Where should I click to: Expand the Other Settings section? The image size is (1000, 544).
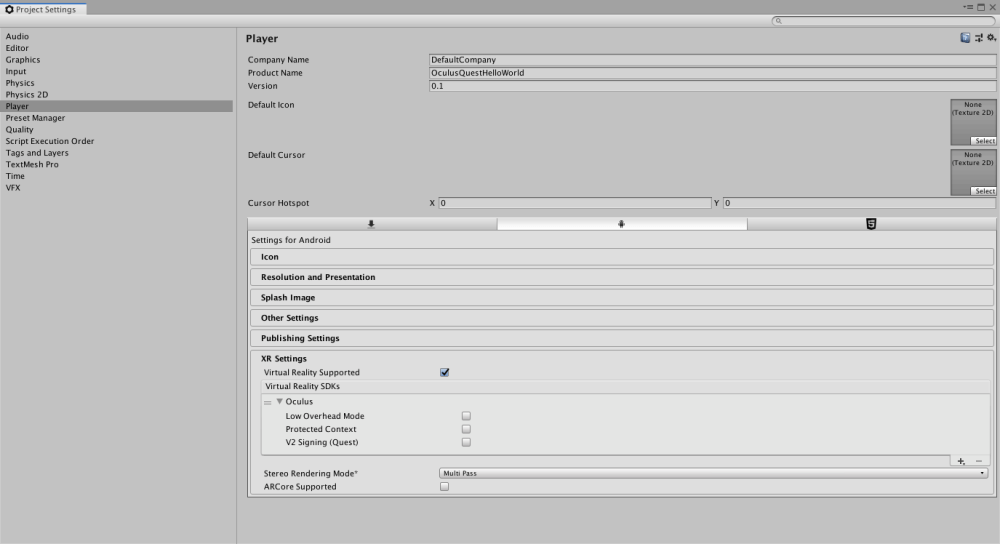tap(290, 318)
